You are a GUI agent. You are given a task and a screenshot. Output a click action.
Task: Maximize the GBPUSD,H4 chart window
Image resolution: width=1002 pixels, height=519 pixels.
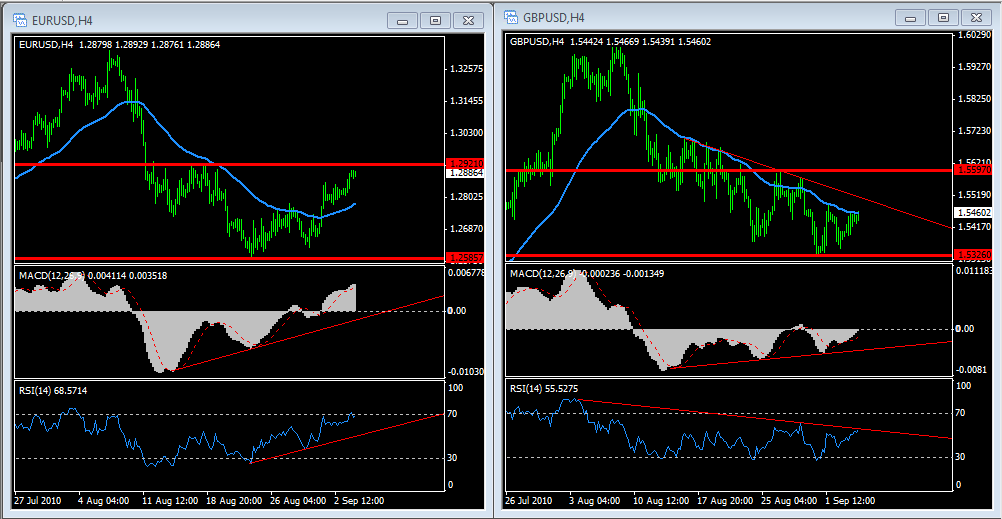943,17
